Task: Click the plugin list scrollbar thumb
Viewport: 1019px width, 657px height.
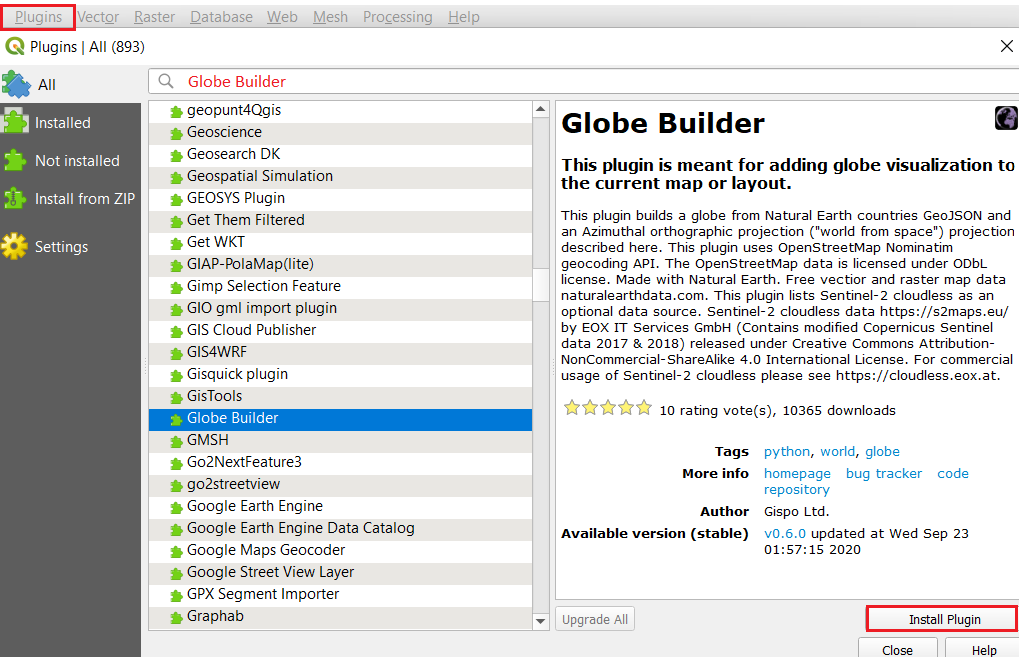Action: point(541,285)
